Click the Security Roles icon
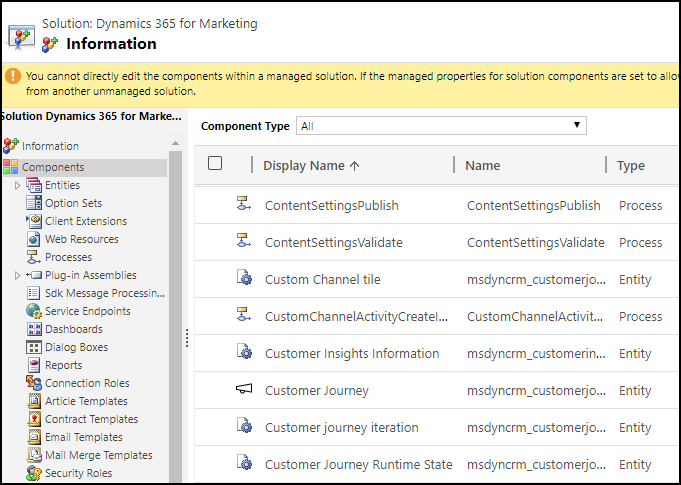 [x=34, y=473]
